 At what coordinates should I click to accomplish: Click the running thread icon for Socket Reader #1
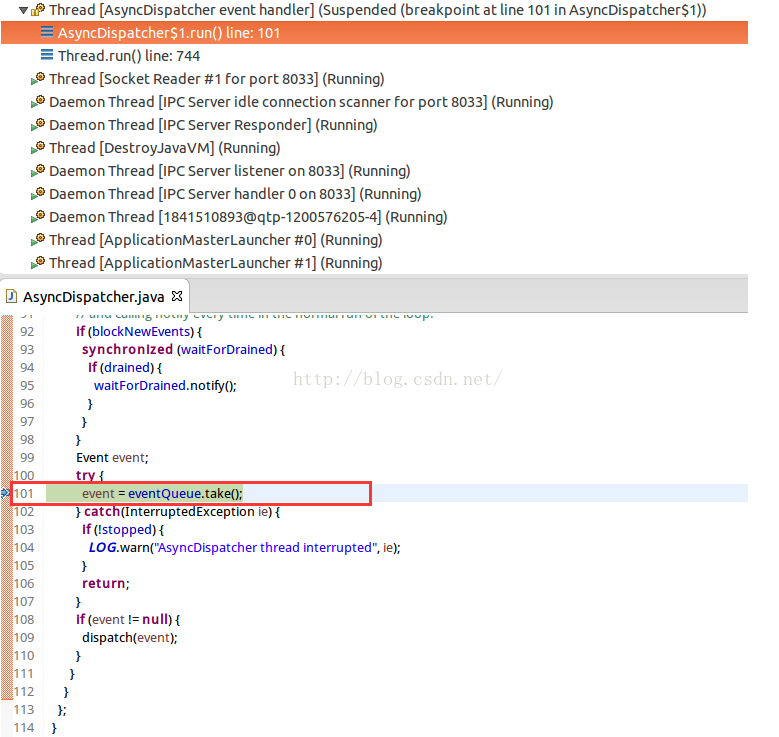point(38,79)
